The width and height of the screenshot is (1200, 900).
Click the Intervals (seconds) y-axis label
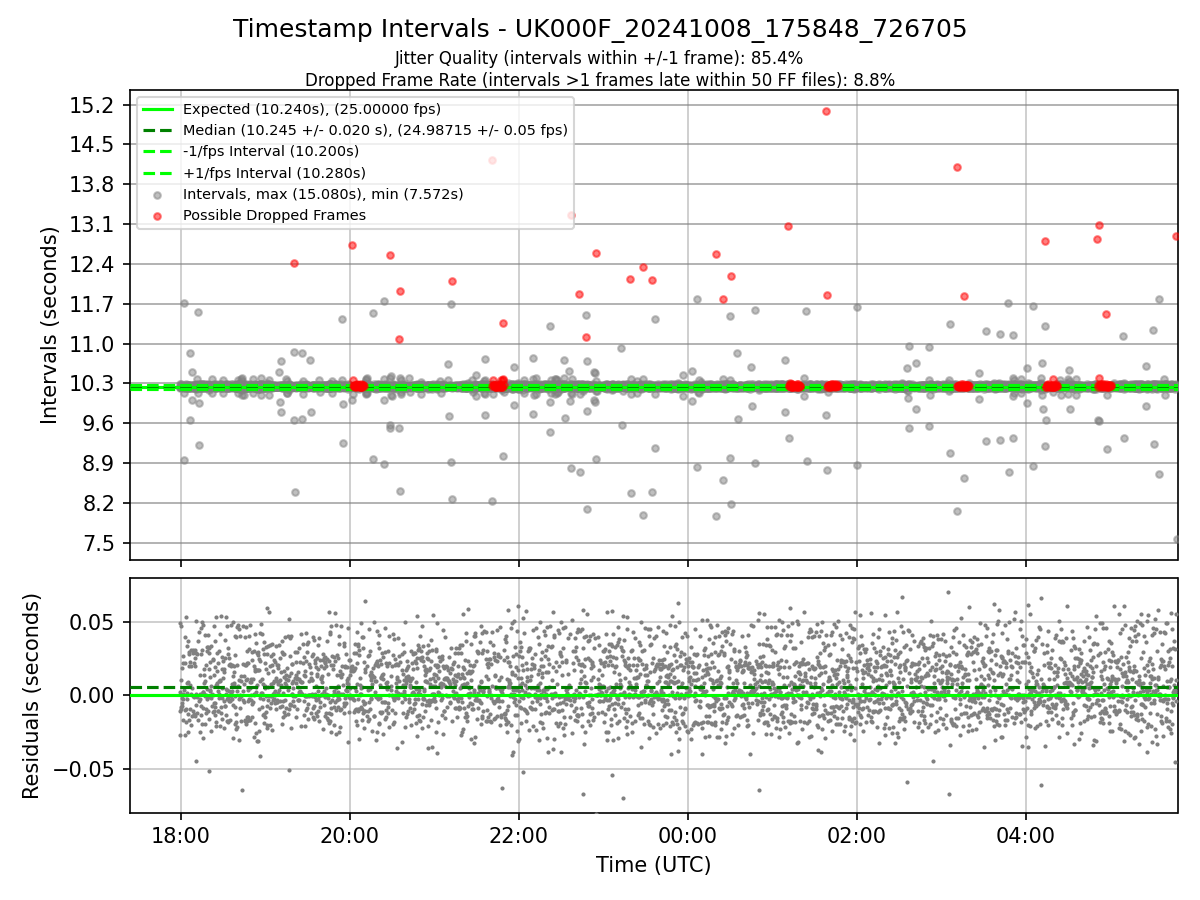coord(50,325)
